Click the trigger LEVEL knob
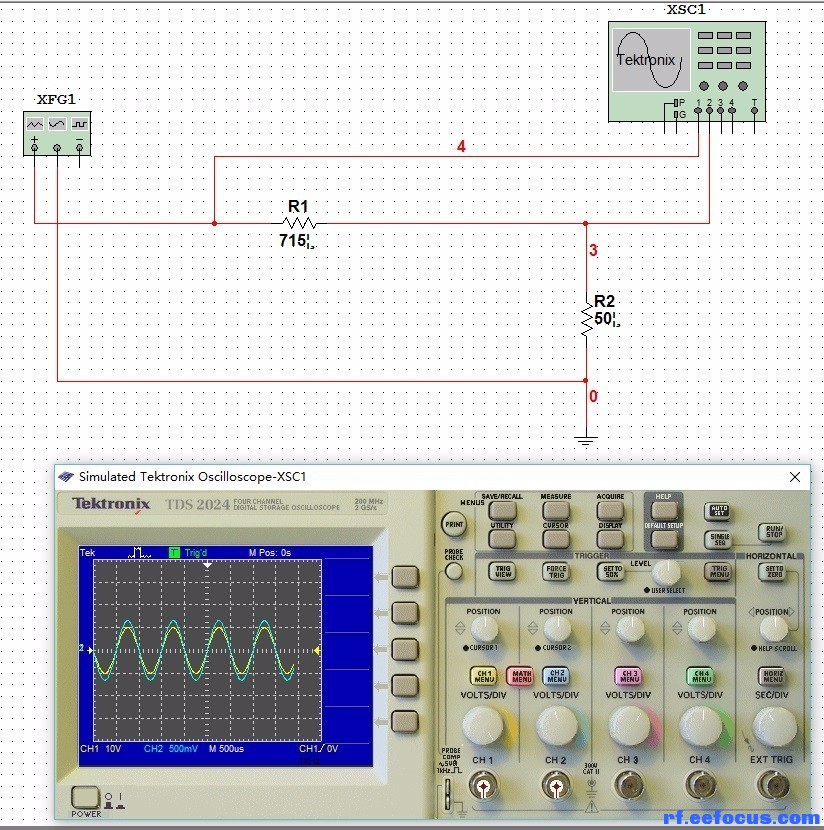This screenshot has height=830, width=824. (666, 573)
